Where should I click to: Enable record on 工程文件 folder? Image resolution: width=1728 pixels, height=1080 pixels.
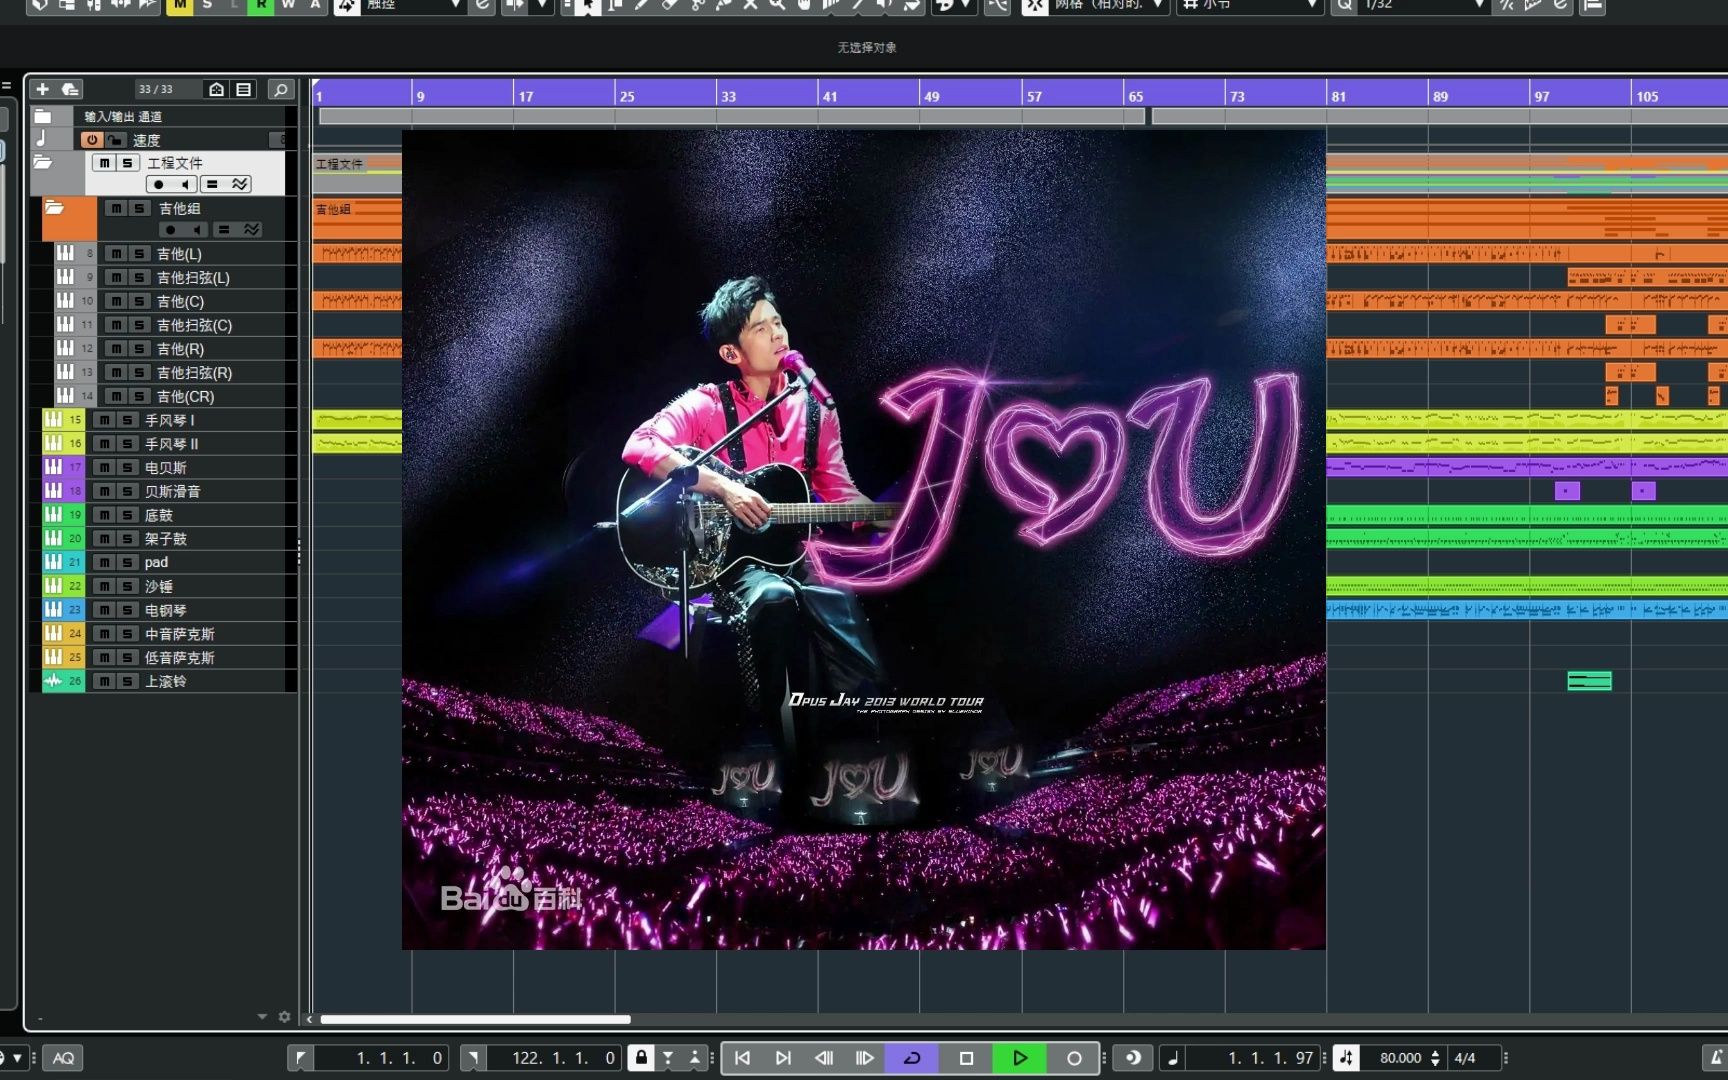coord(159,184)
